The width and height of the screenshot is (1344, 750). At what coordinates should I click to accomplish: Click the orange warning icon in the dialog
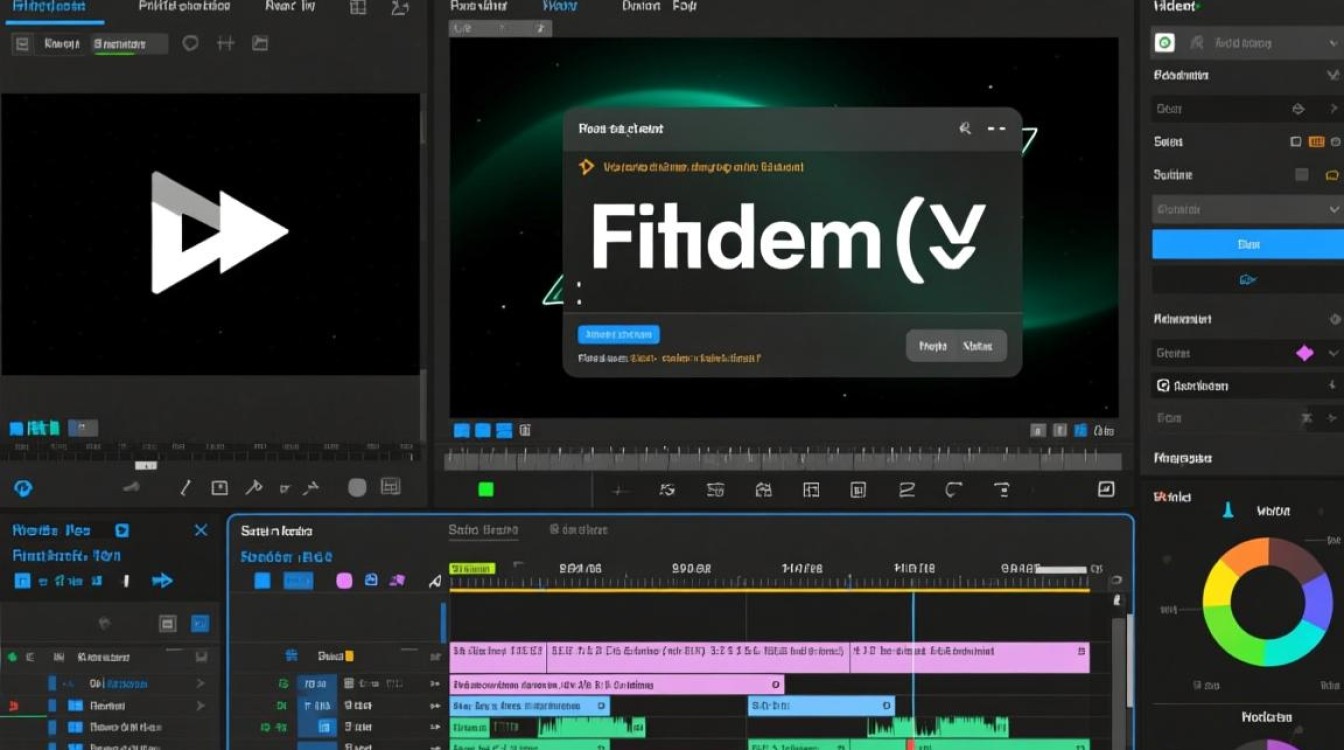click(x=587, y=167)
